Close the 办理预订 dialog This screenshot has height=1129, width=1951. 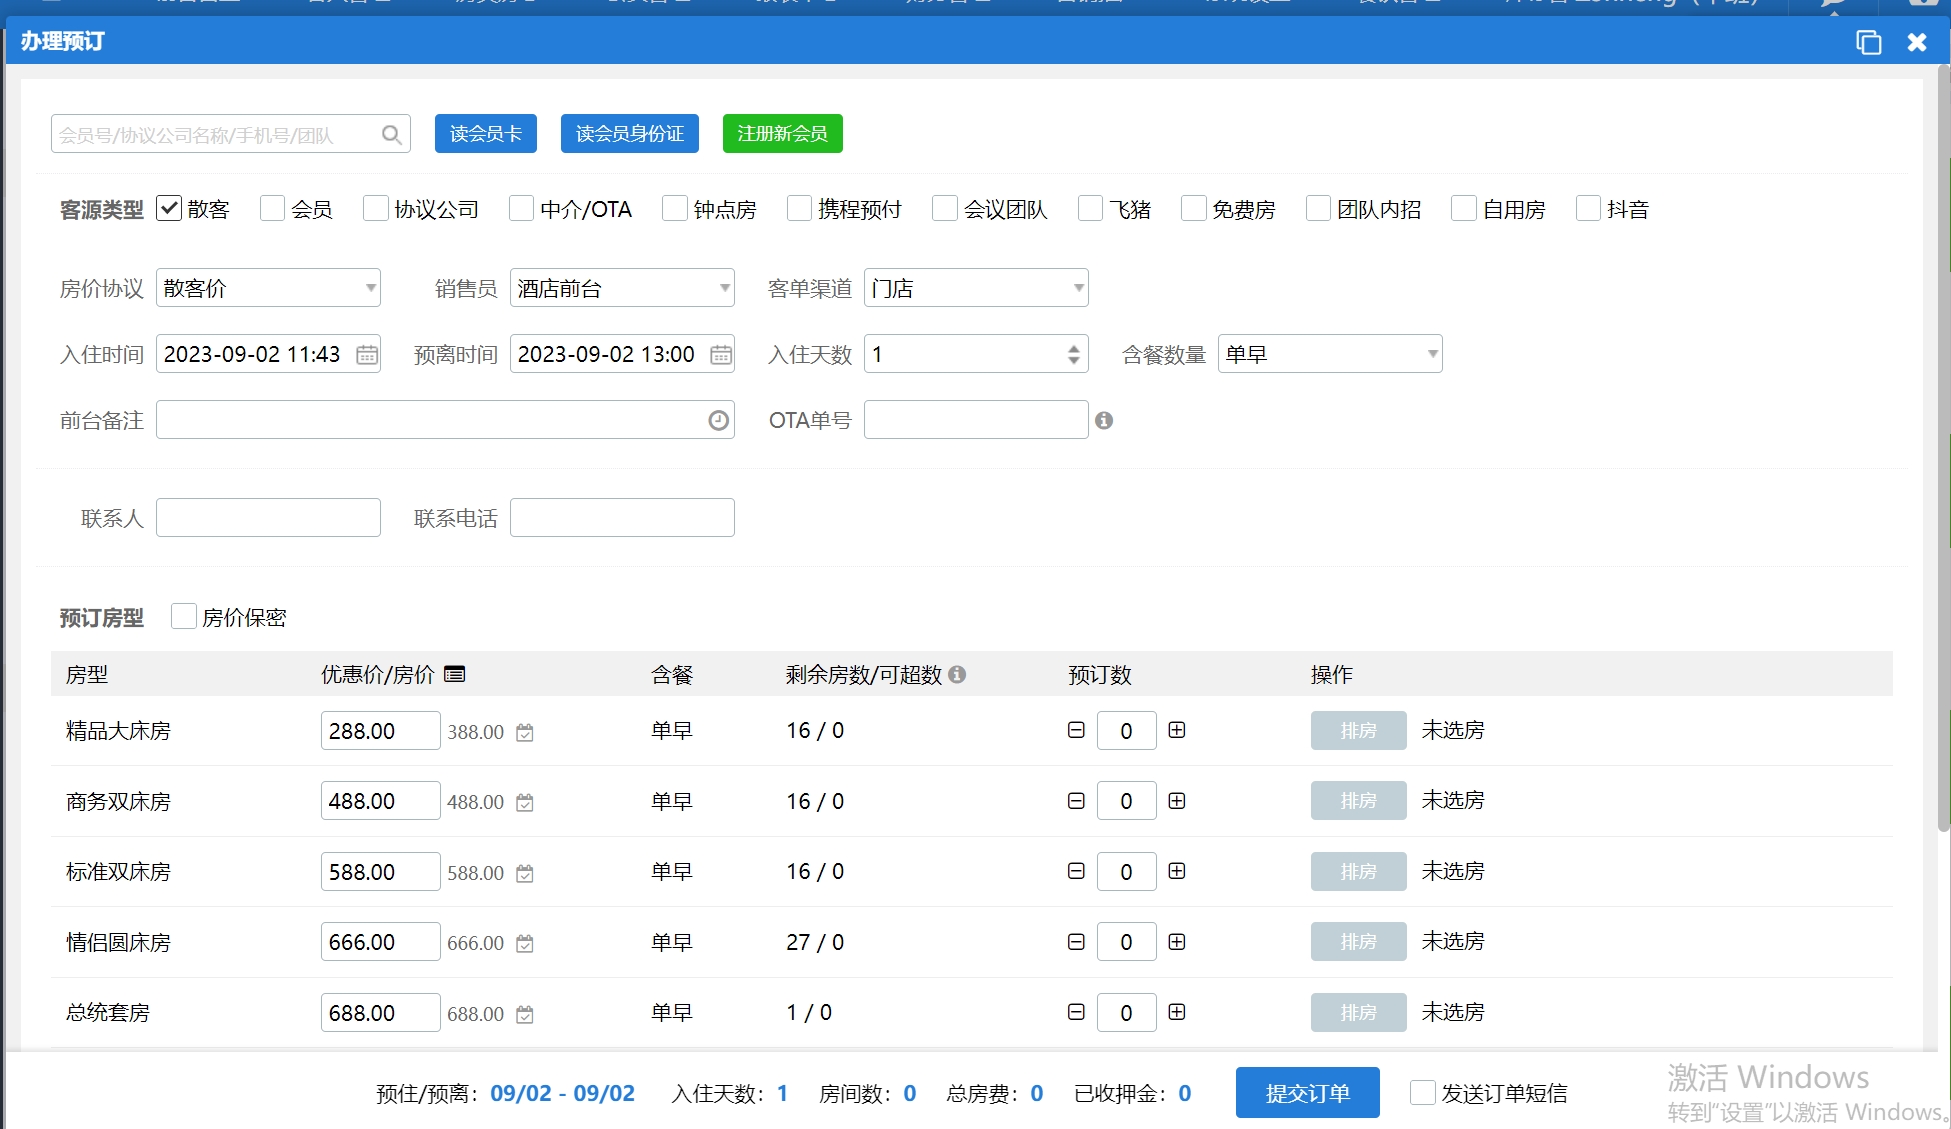(1917, 42)
